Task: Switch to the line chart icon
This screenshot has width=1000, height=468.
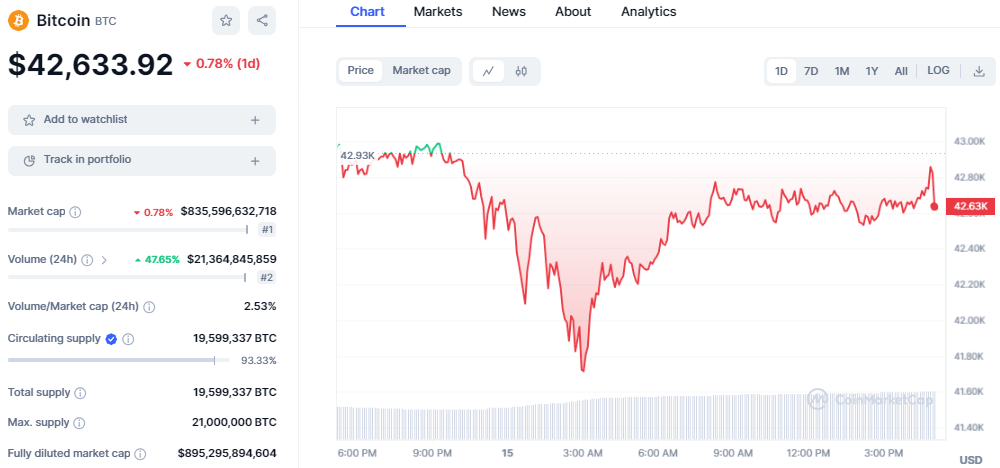Action: pyautogui.click(x=488, y=71)
